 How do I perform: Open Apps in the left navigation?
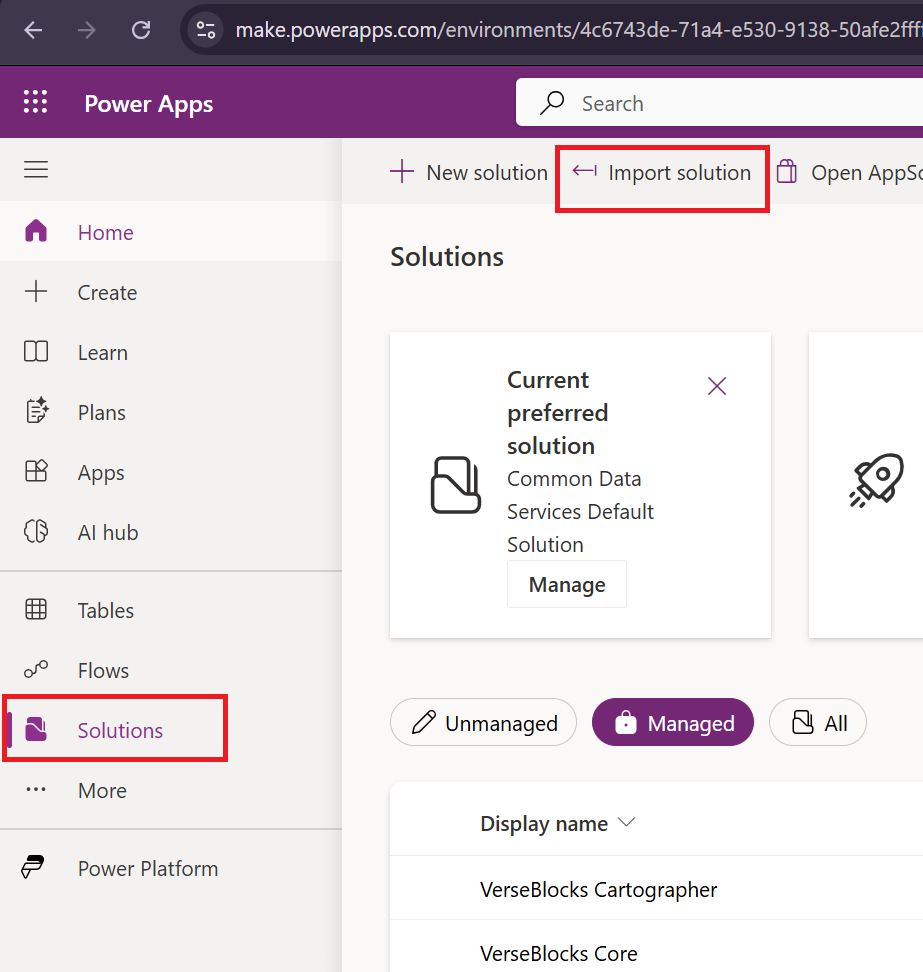[x=171, y=472]
